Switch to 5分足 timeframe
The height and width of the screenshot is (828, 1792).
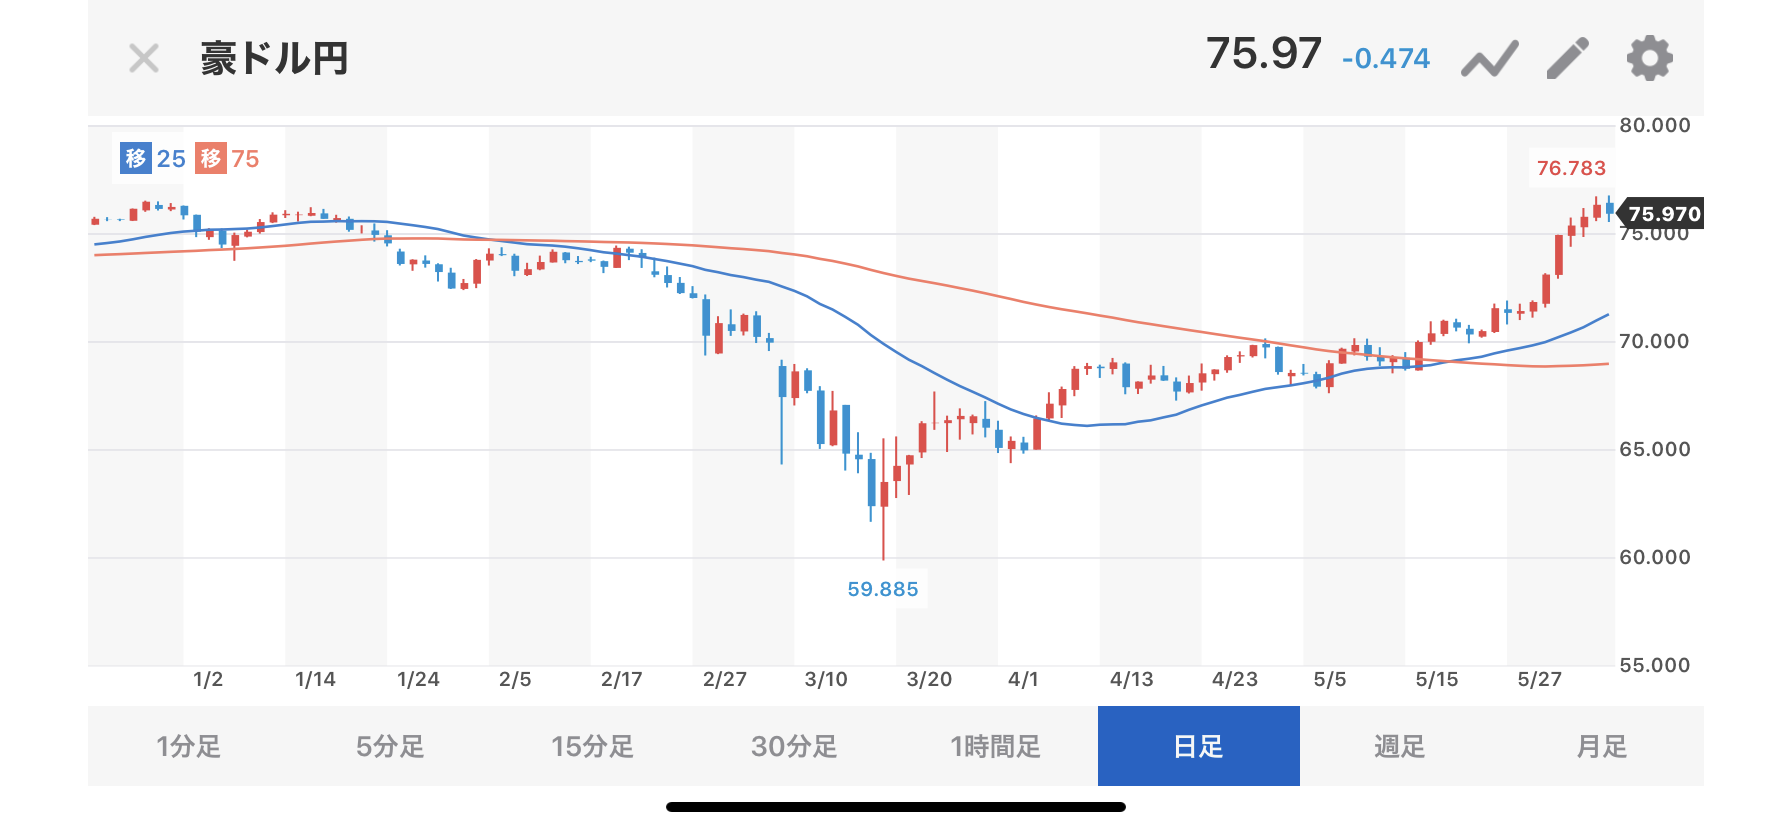[x=390, y=746]
